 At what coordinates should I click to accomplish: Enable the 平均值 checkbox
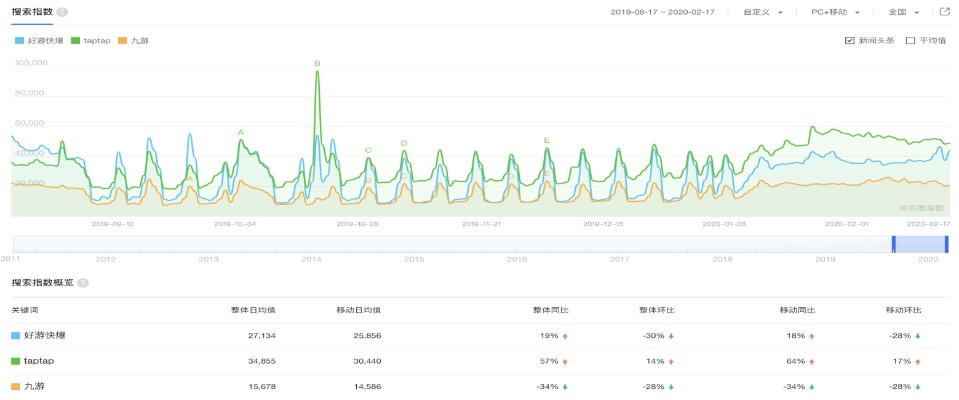pyautogui.click(x=910, y=41)
